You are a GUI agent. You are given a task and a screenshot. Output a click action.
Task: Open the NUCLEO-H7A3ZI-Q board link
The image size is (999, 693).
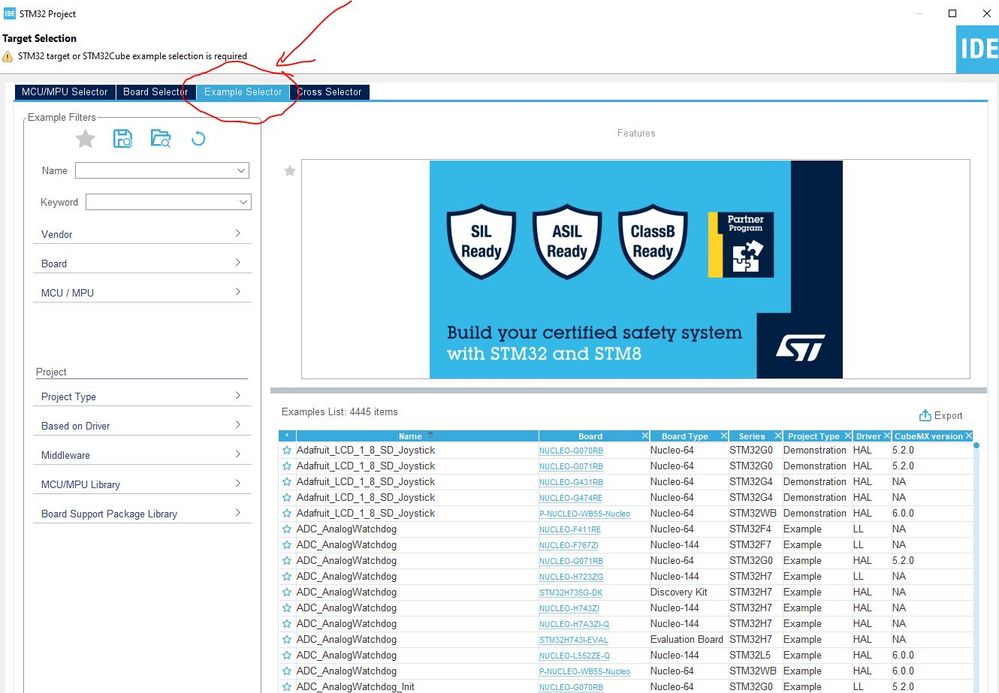click(x=574, y=624)
